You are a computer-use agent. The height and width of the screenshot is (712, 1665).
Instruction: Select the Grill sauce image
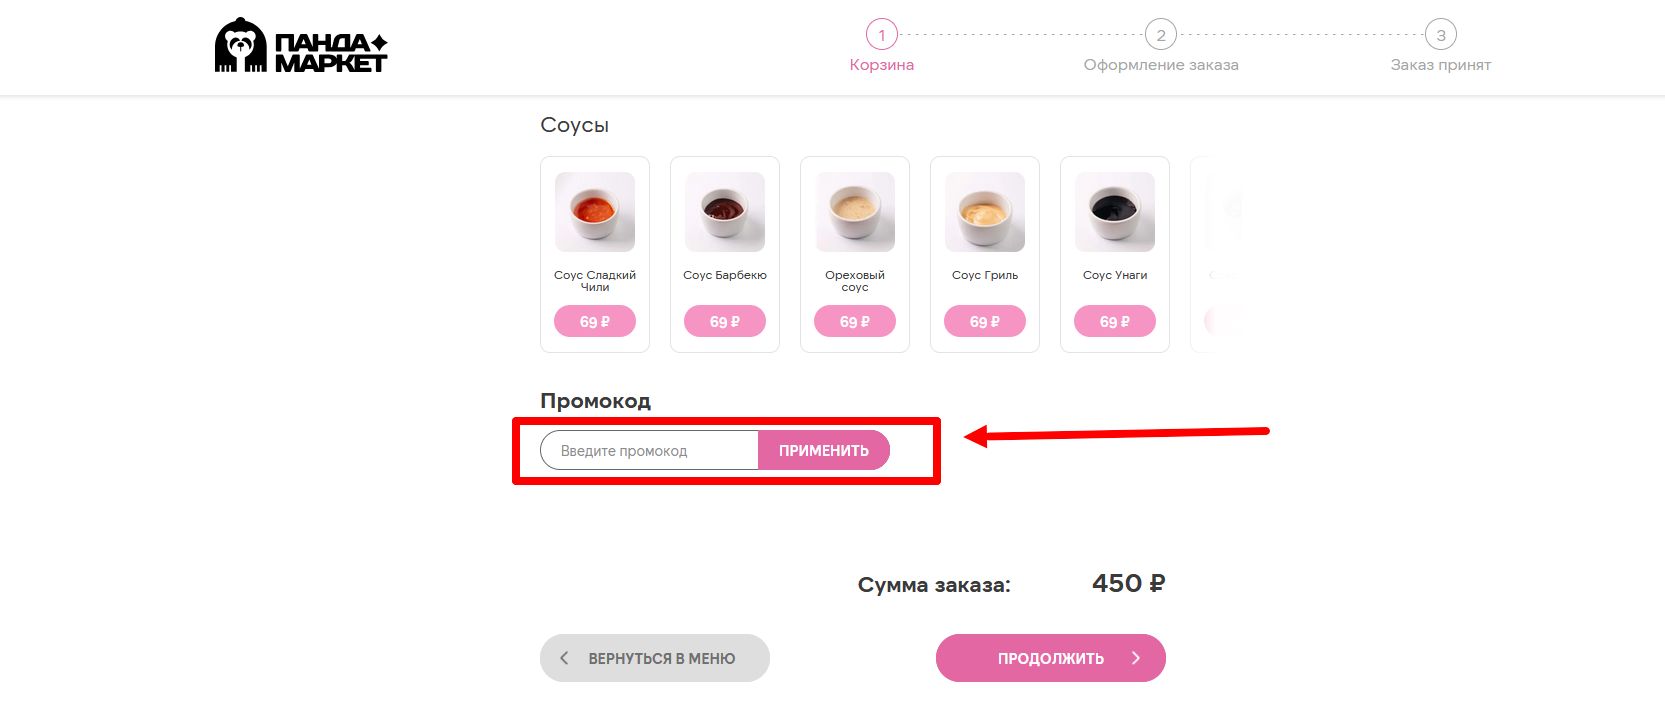(985, 212)
